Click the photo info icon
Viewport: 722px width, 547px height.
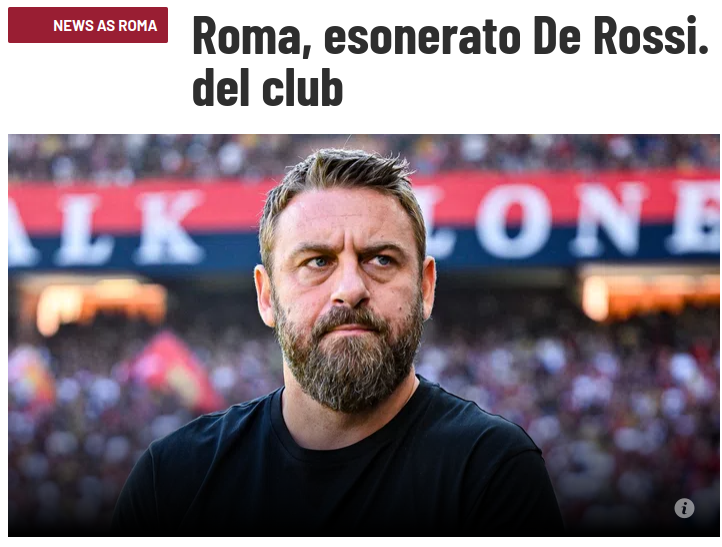point(684,508)
